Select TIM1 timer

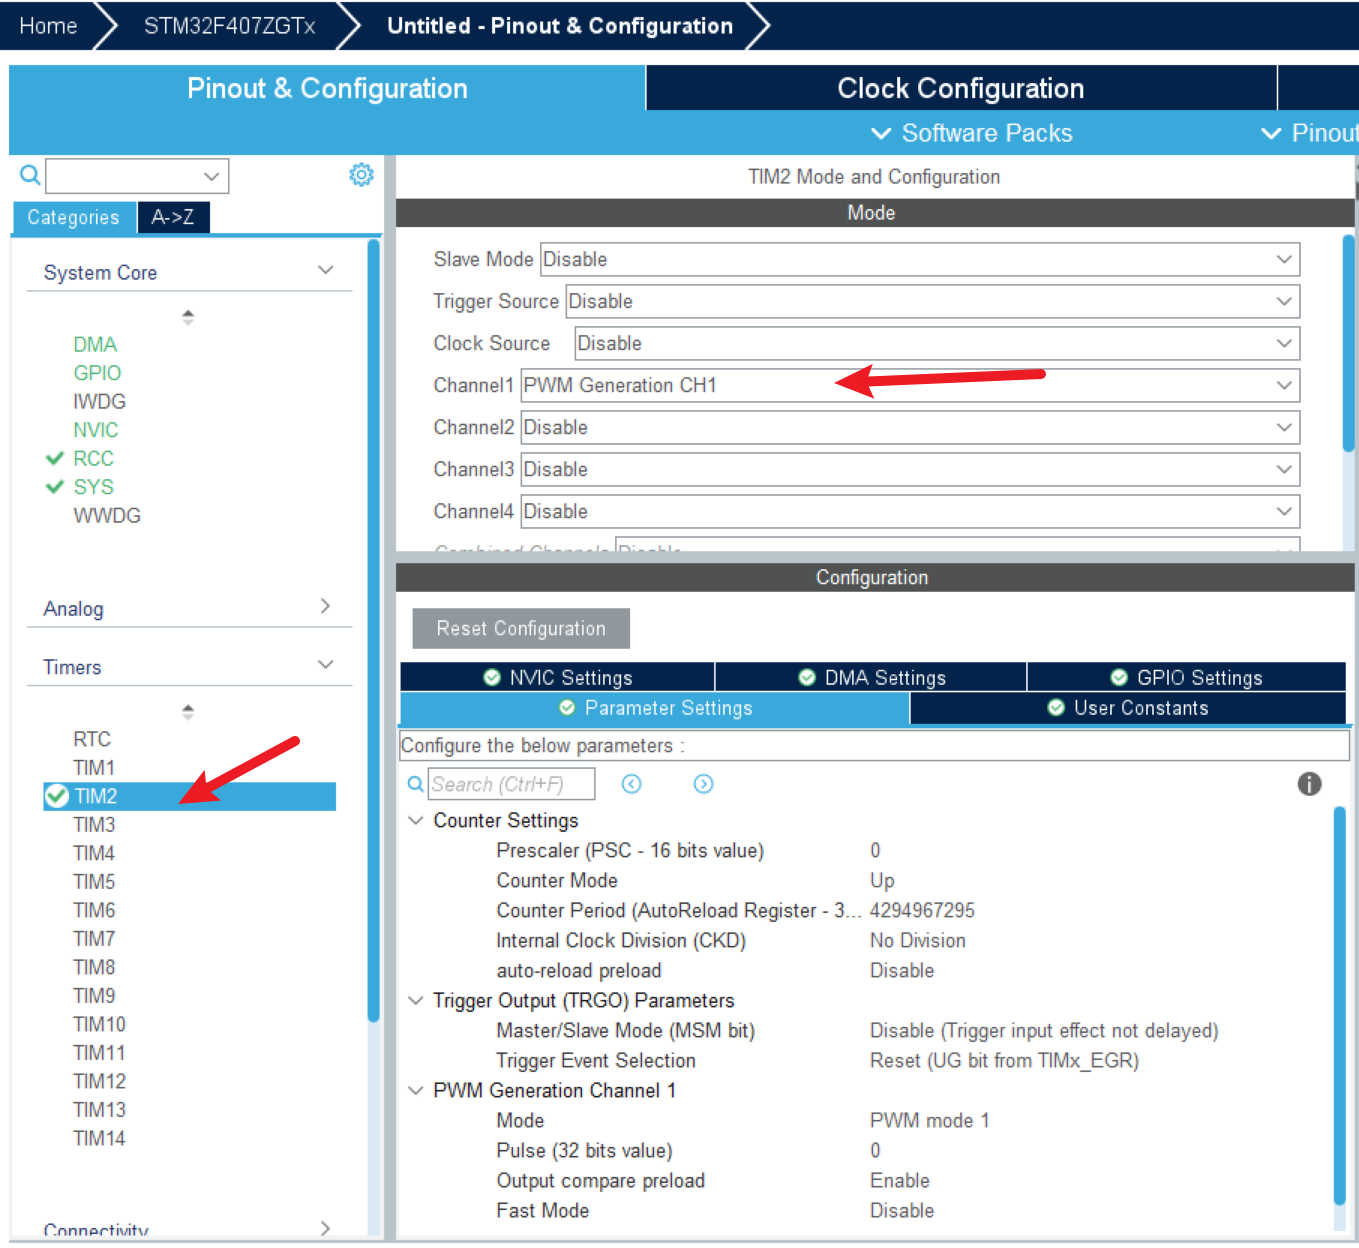(x=94, y=767)
